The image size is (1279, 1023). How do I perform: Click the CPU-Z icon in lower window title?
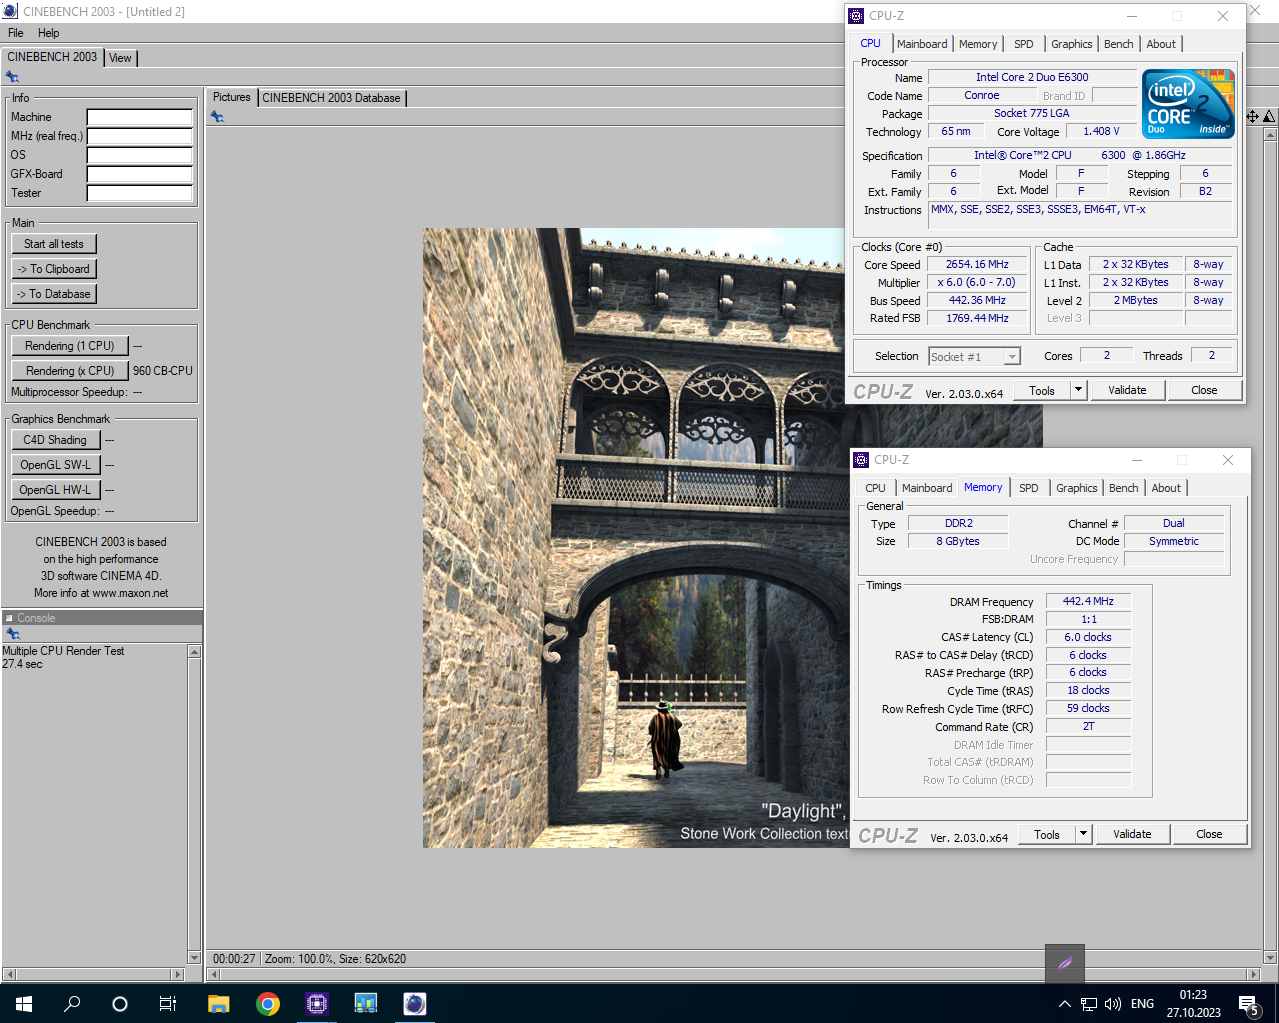[x=861, y=460]
